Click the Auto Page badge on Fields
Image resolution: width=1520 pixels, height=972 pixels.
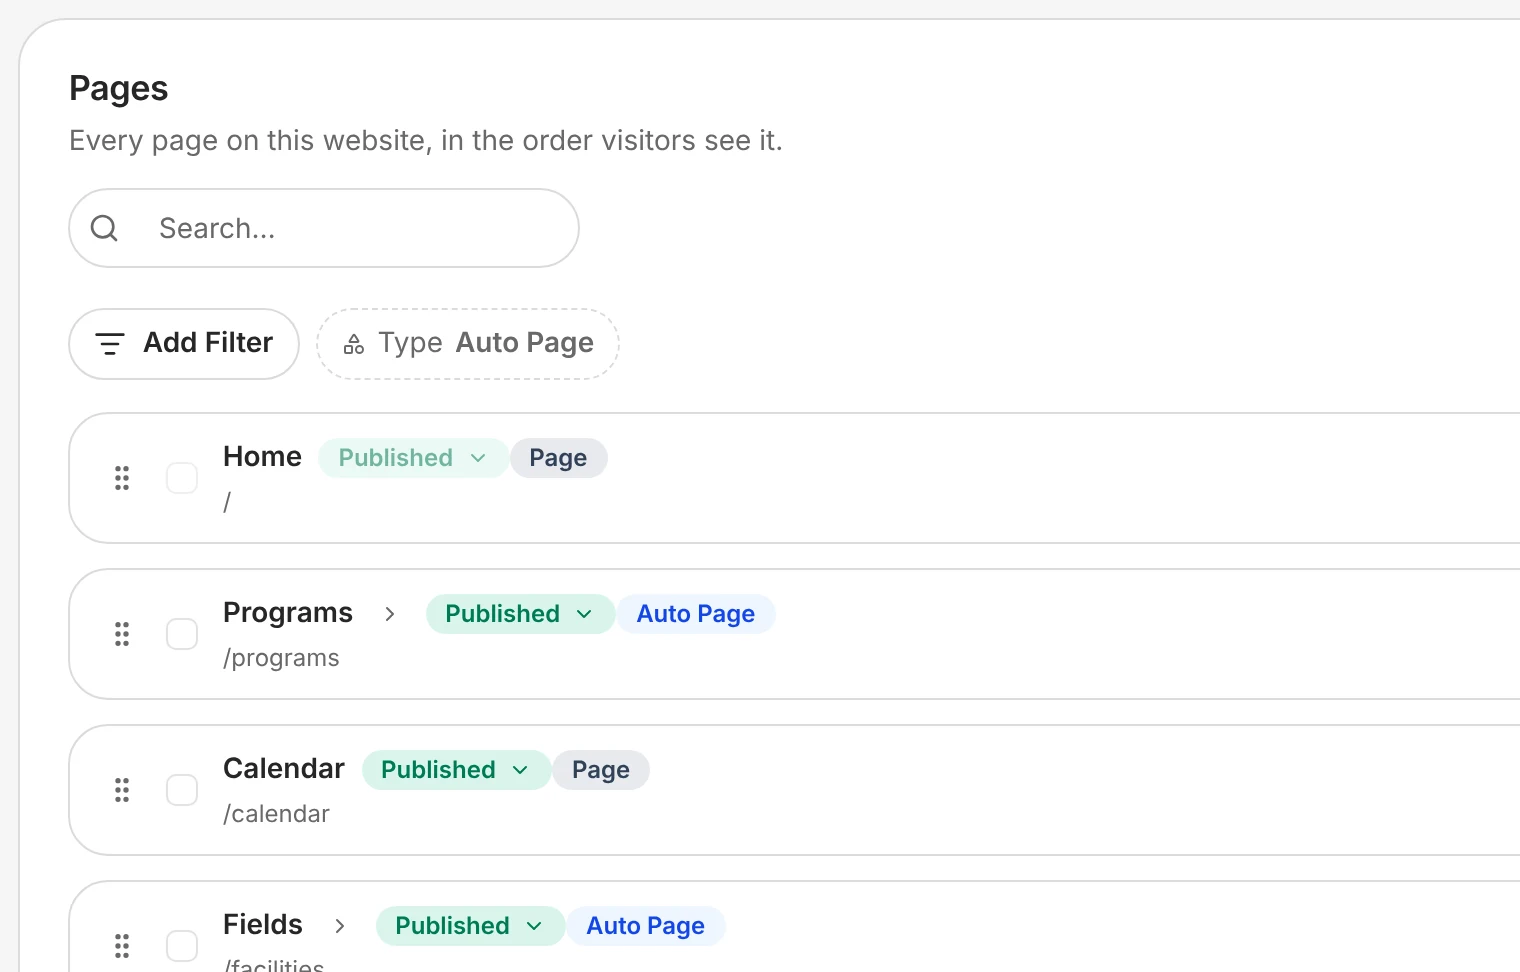(646, 926)
